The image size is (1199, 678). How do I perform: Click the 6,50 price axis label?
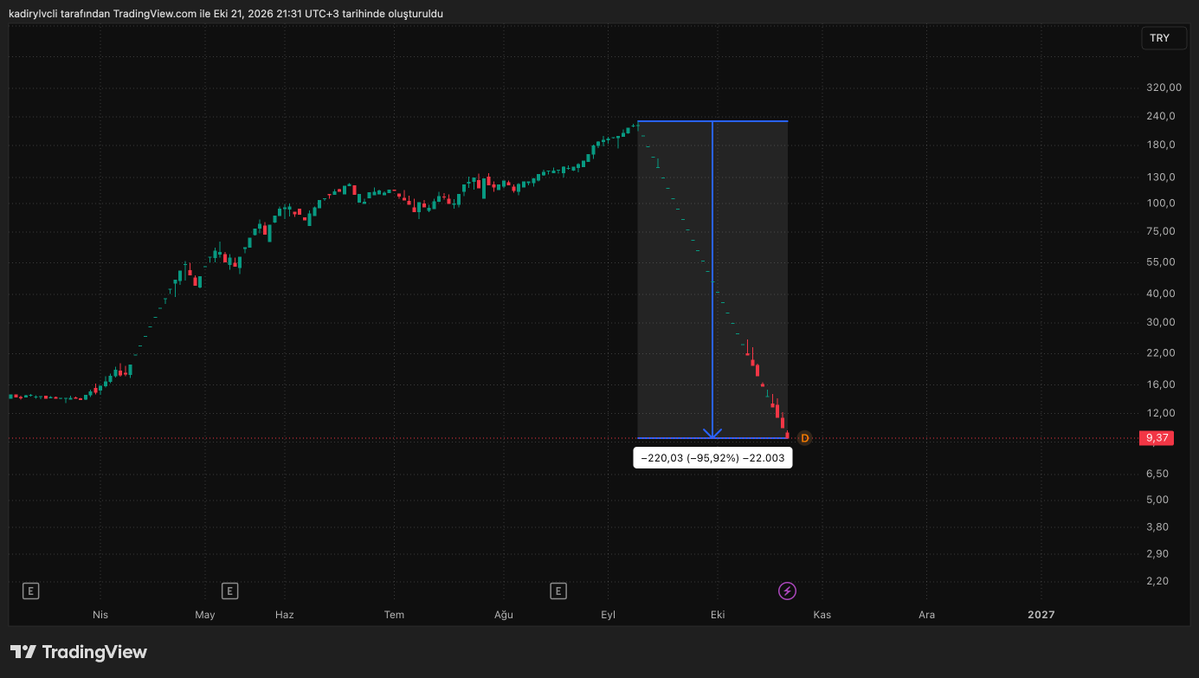click(1158, 474)
